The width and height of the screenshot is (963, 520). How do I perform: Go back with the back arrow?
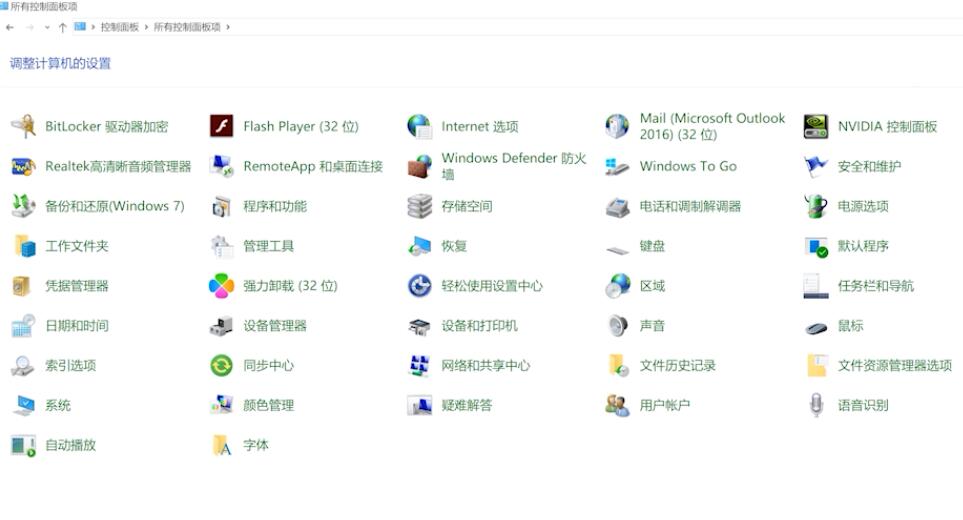pyautogui.click(x=9, y=27)
